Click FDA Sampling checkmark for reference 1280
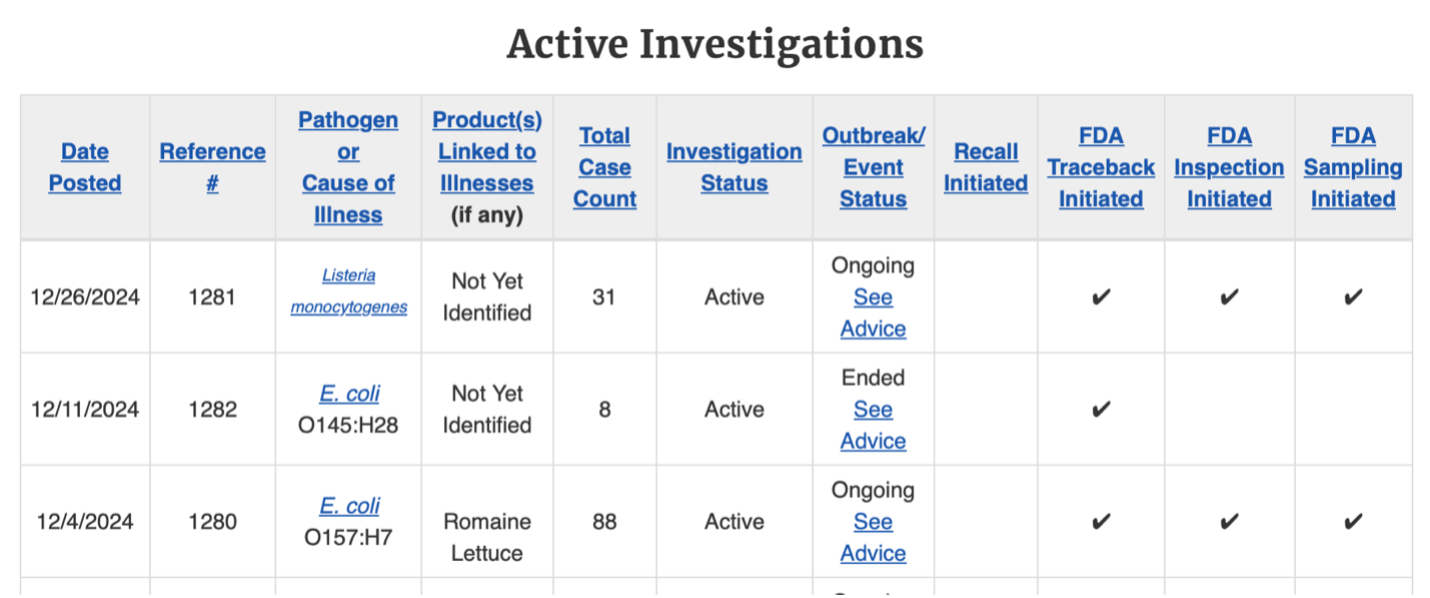The image size is (1430, 598). [x=1352, y=521]
